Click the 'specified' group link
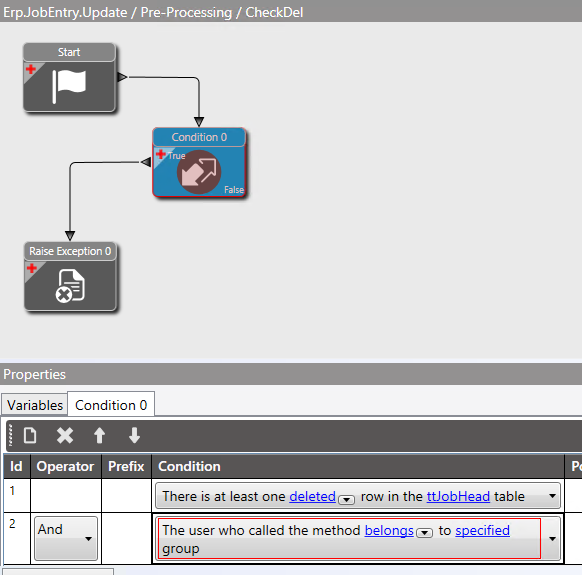 pos(483,530)
